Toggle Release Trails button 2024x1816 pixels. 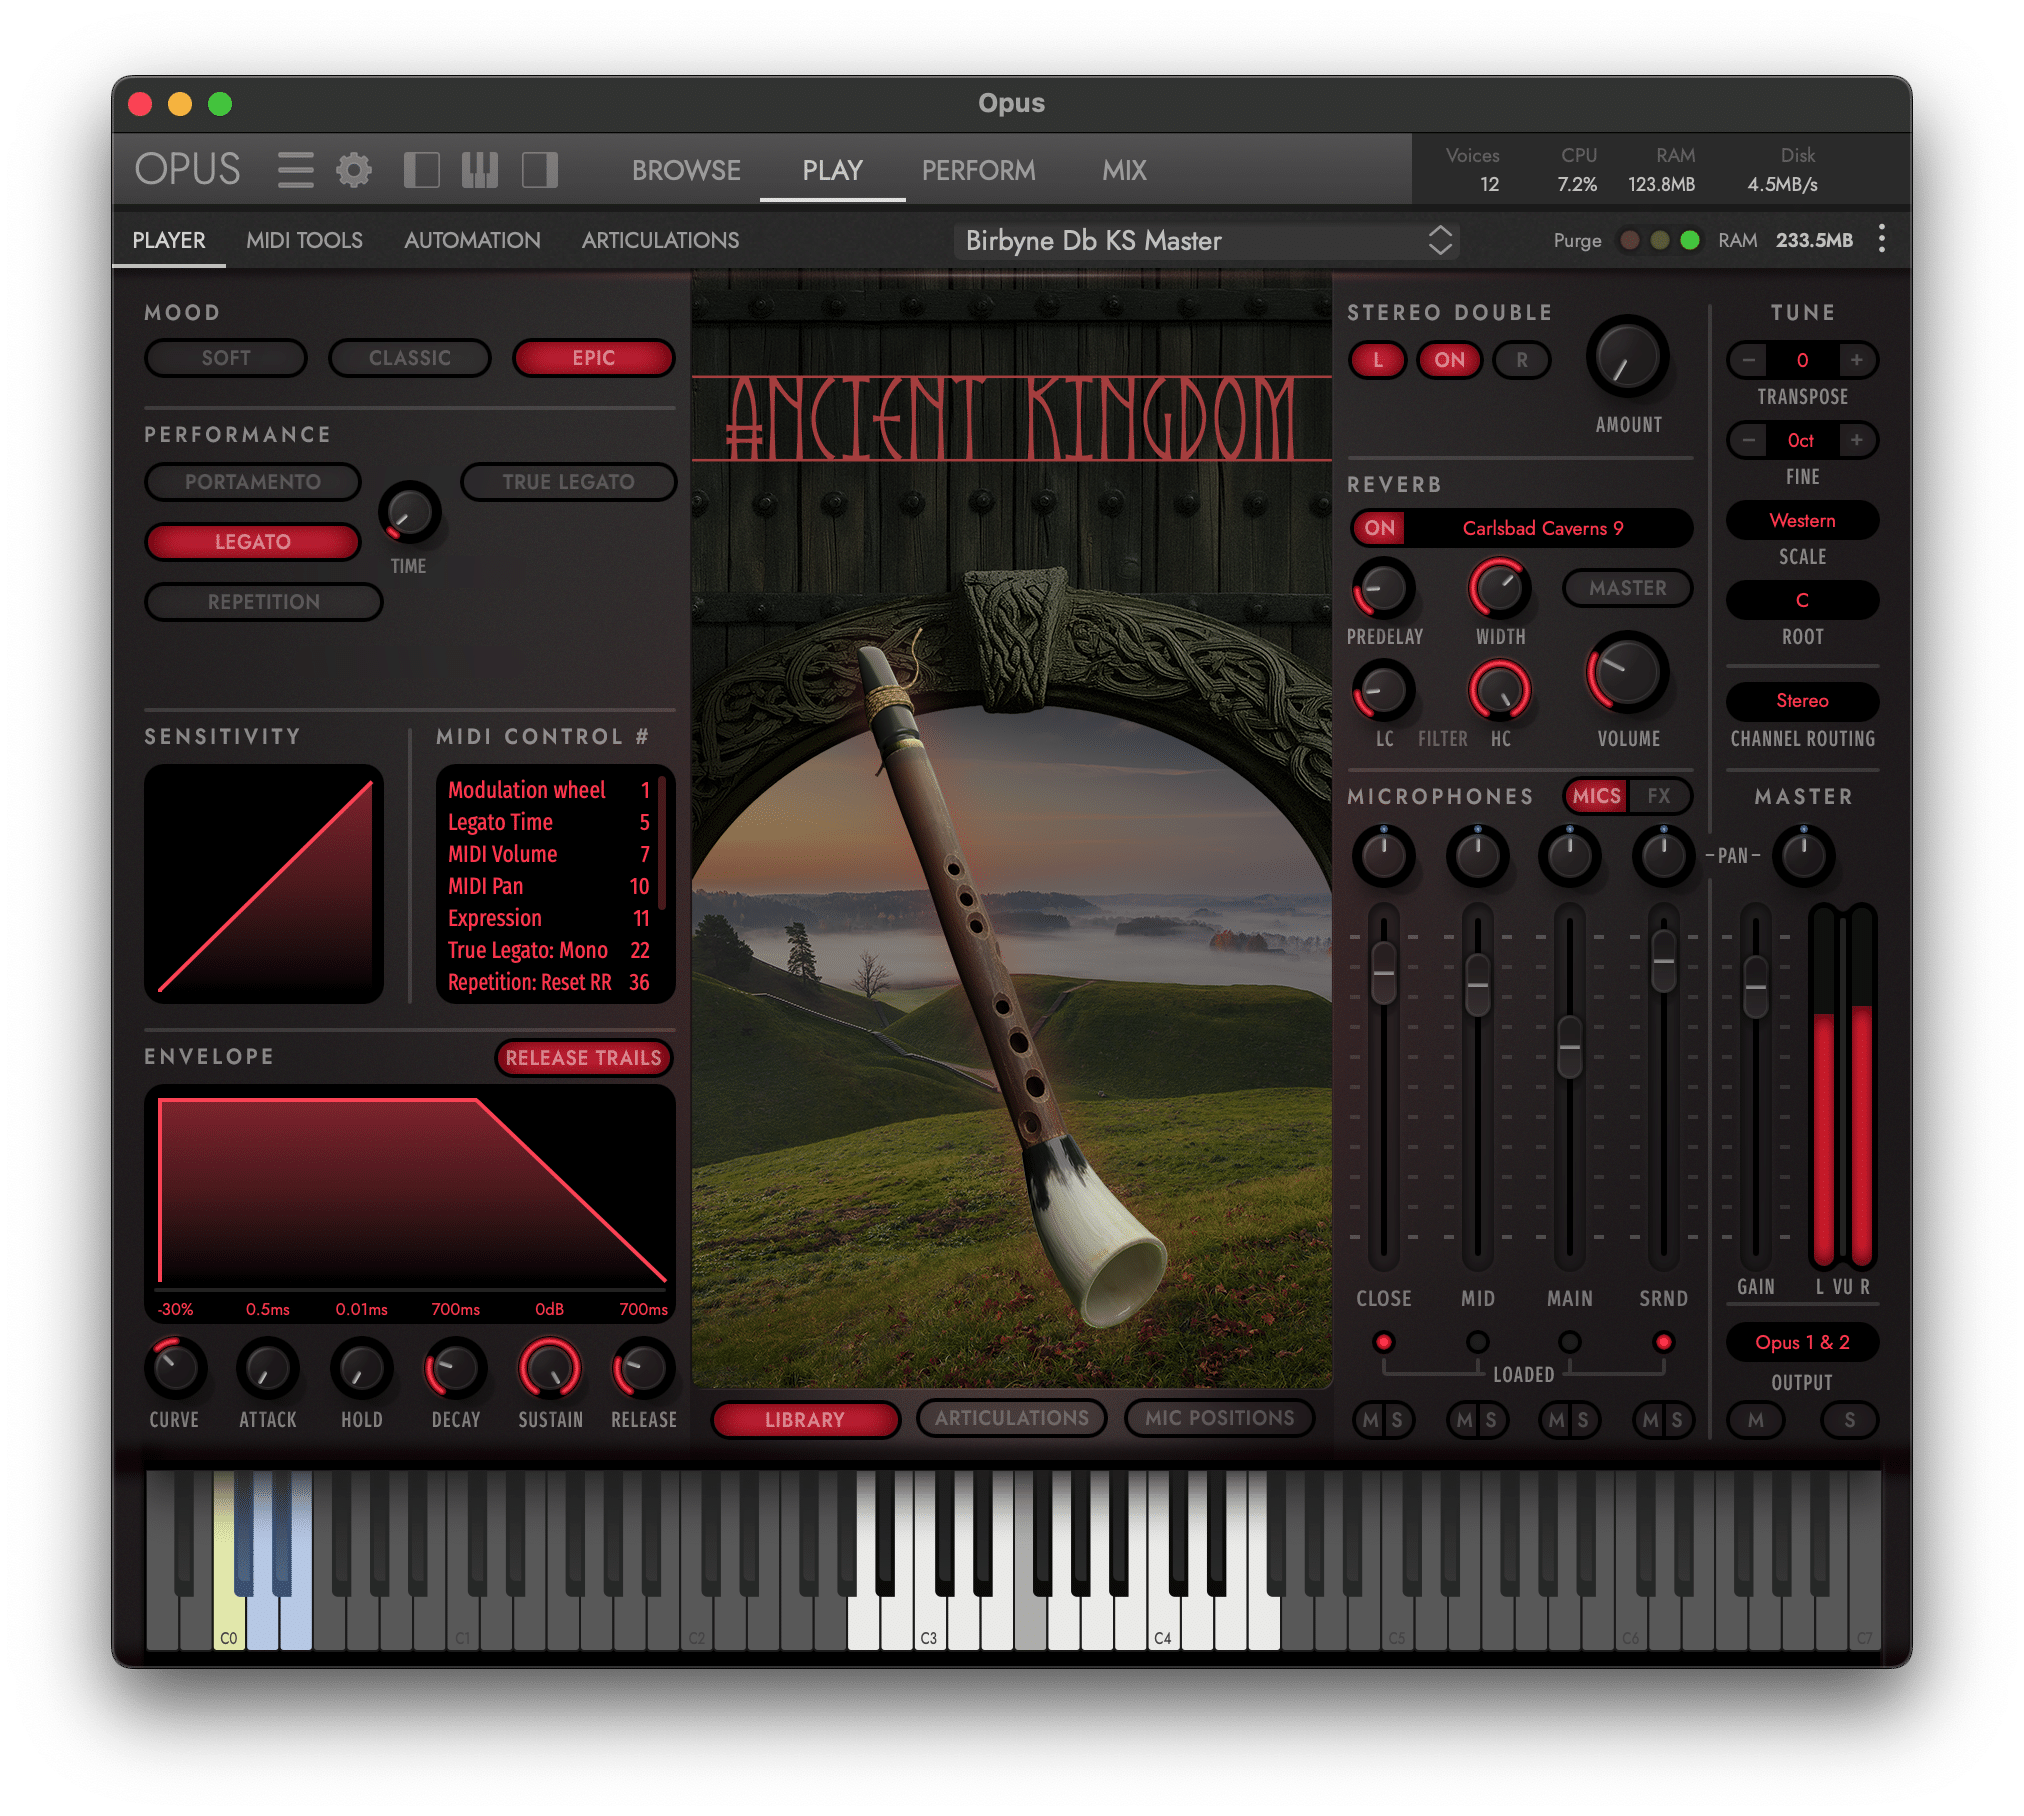(583, 1058)
